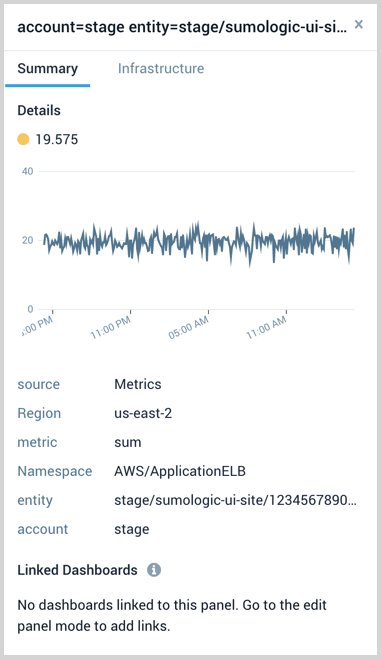Click the stage account value
The height and width of the screenshot is (659, 381).
(131, 530)
